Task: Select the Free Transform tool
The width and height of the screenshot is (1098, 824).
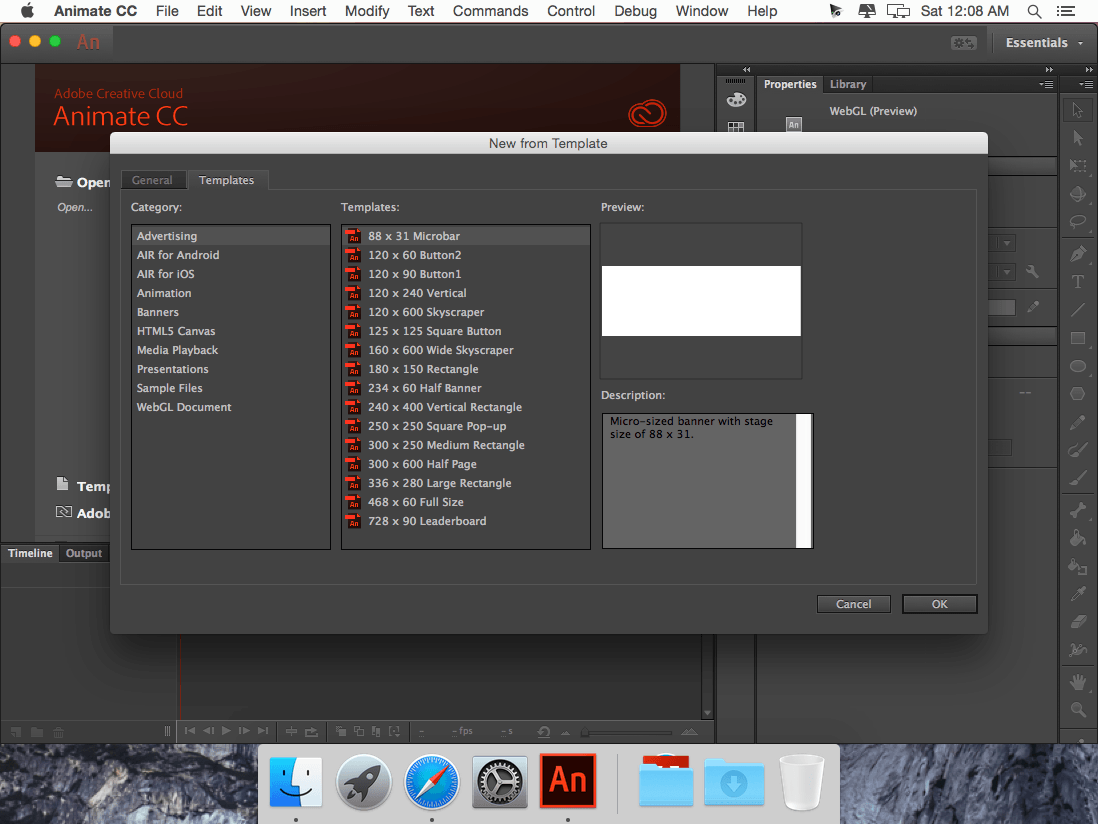Action: pos(1078,166)
